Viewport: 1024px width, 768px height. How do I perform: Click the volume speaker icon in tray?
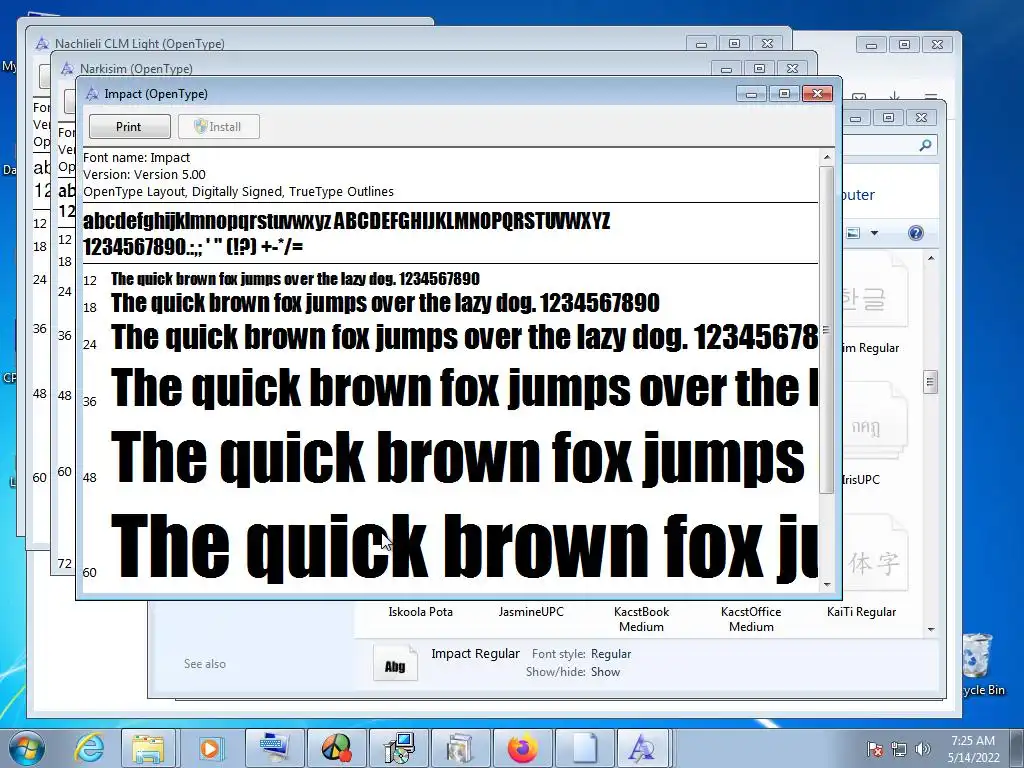click(923, 749)
